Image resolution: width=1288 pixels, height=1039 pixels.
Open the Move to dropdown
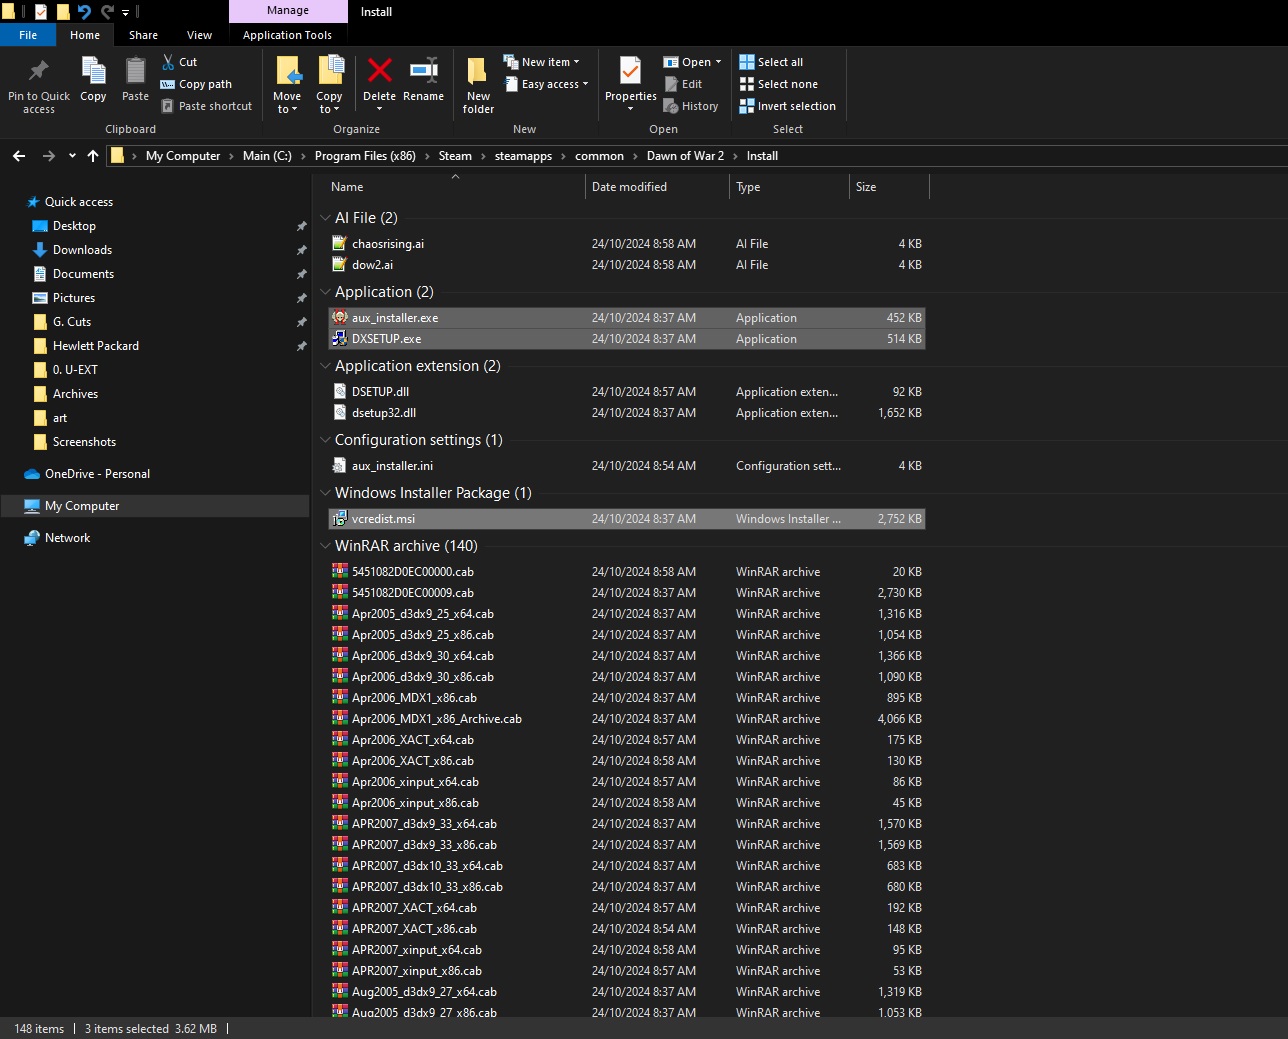click(287, 103)
